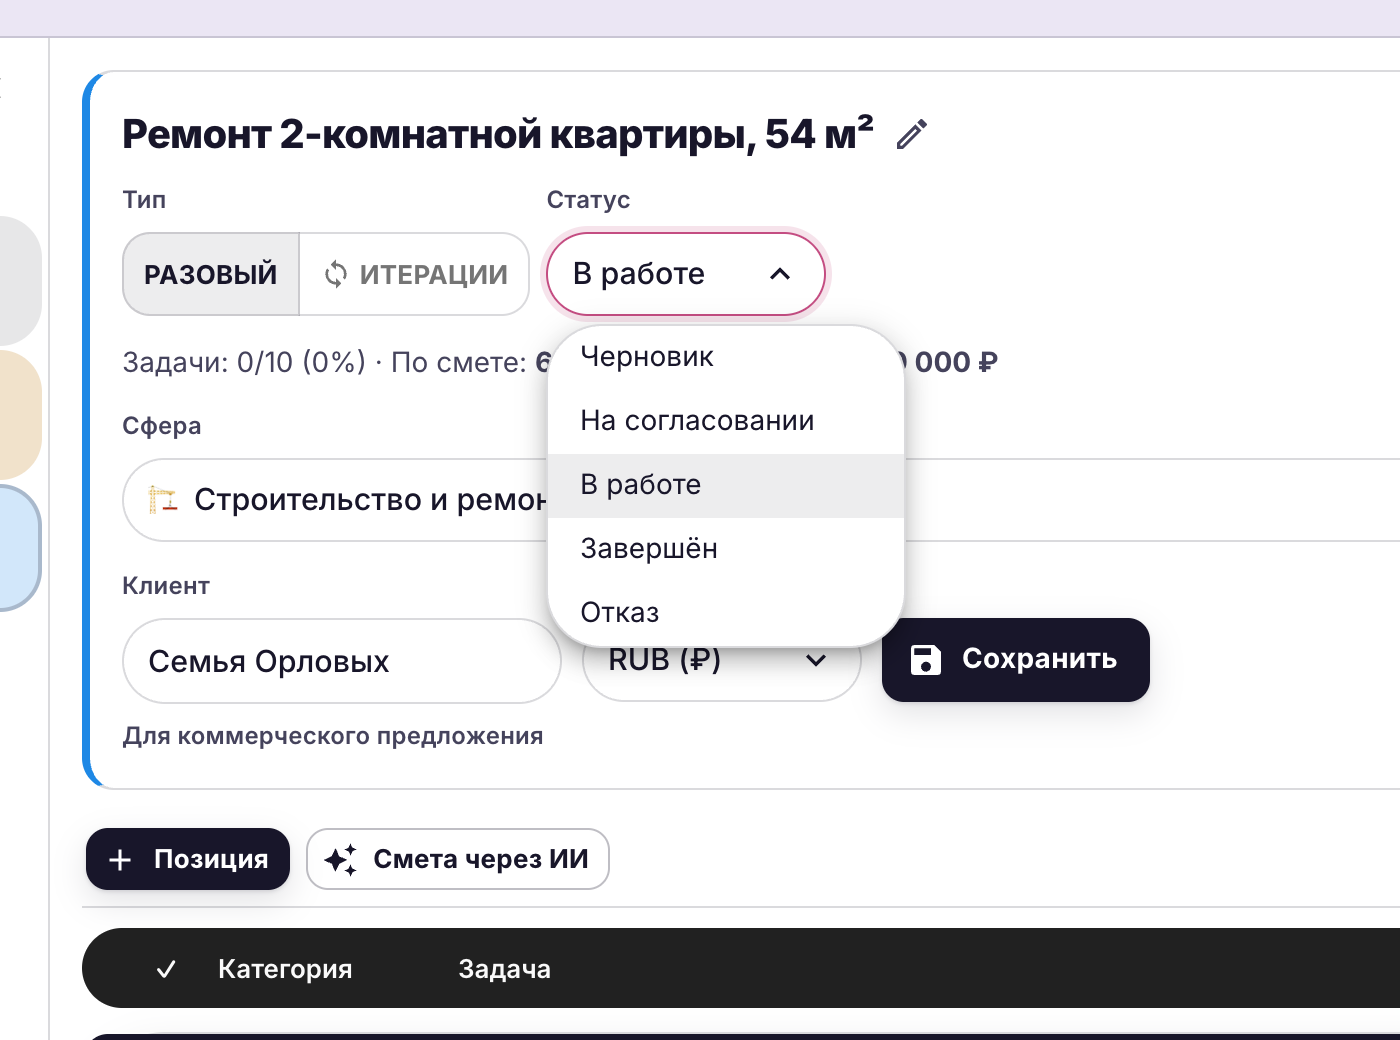Viewport: 1400px width, 1040px height.
Task: Click the + Позиция button
Action: pyautogui.click(x=188, y=859)
